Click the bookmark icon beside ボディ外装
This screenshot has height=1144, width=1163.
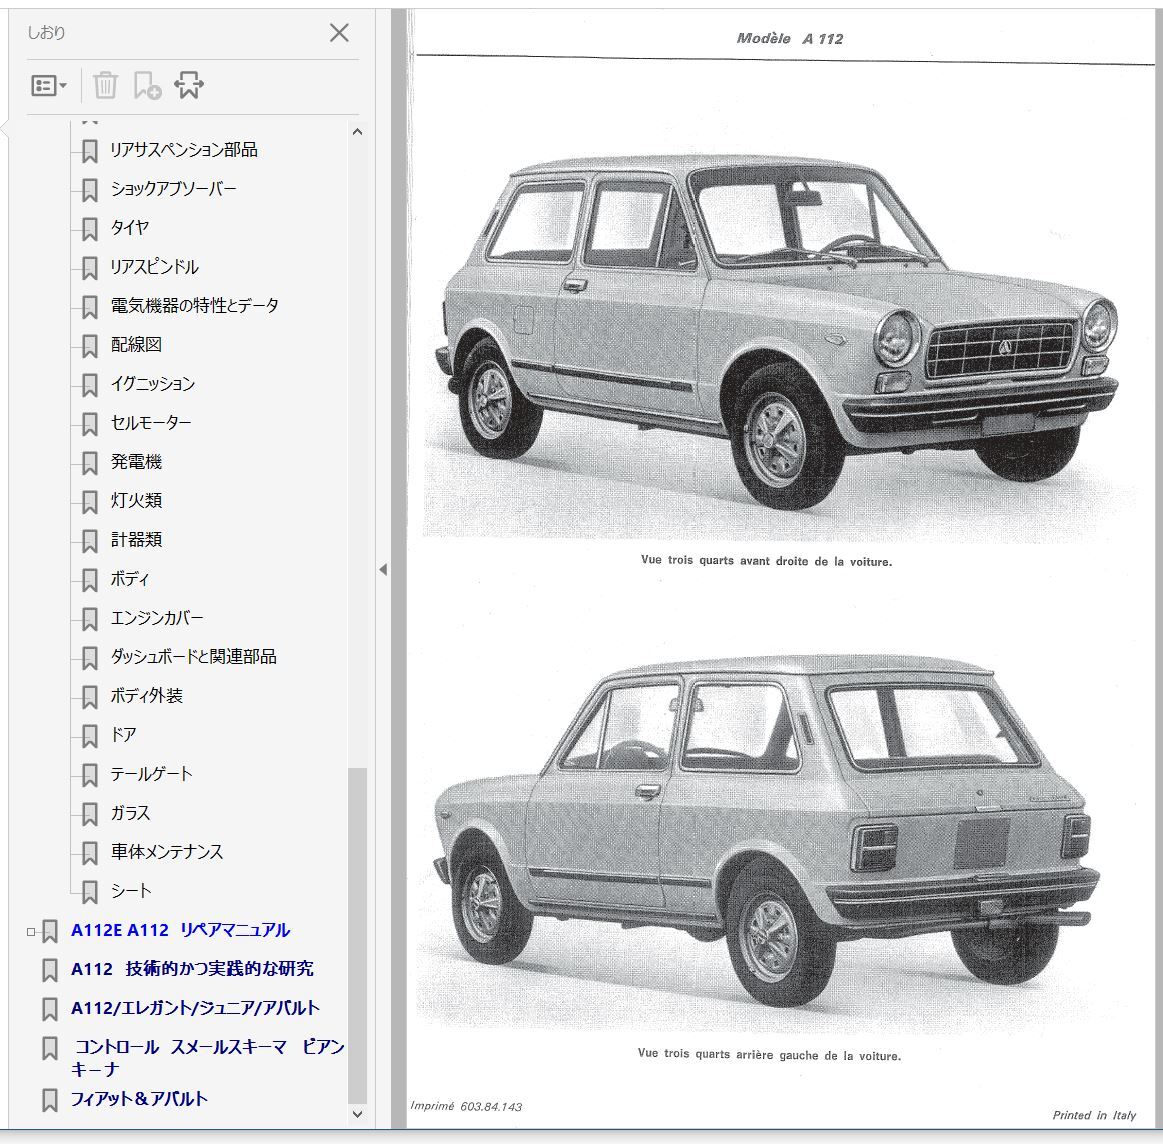90,697
